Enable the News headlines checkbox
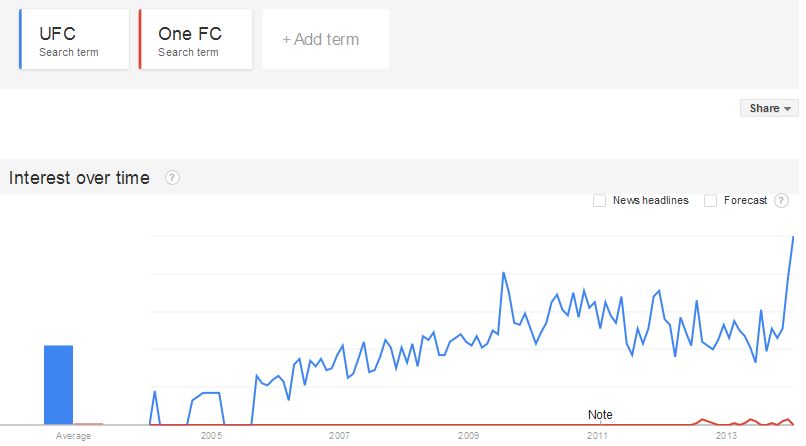 600,200
